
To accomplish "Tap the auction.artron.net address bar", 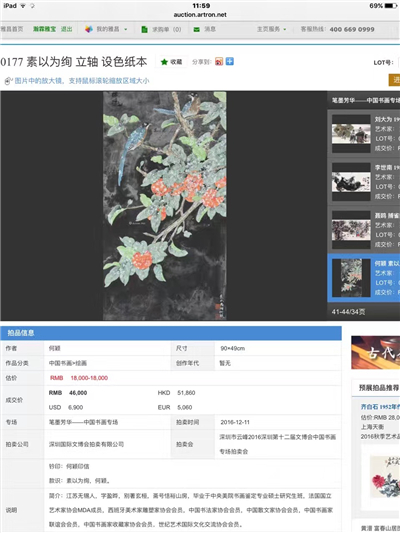I will 200,15.
